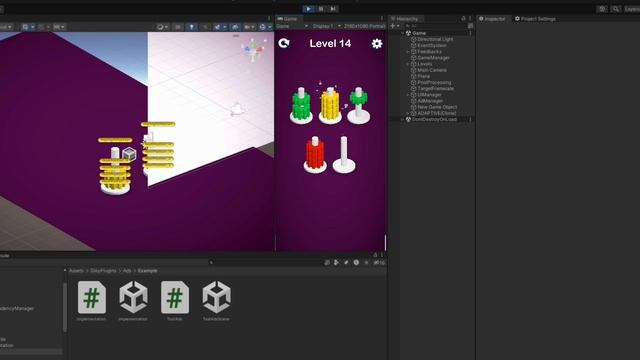The width and height of the screenshot is (640, 360).
Task: Open the Gizmos dropdown arrow
Action: [x=269, y=27]
